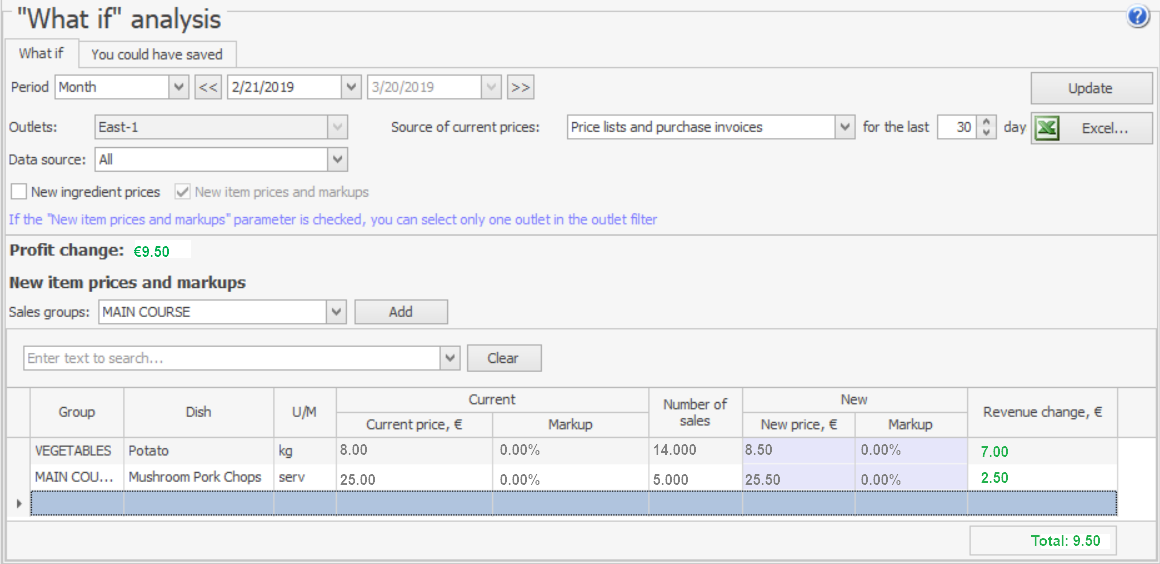Select the What if tab

click(x=41, y=54)
